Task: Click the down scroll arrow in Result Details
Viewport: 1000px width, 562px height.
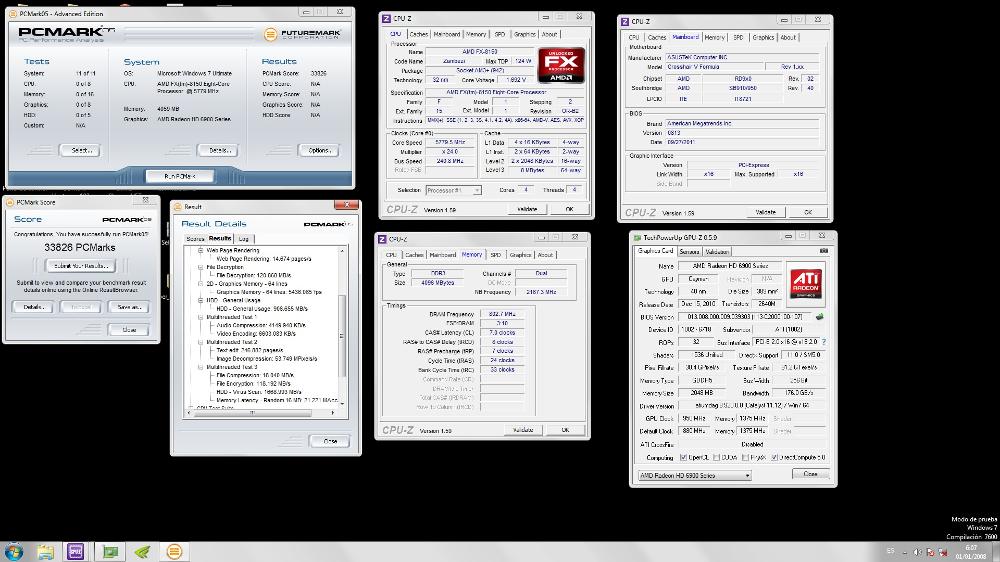Action: point(342,403)
